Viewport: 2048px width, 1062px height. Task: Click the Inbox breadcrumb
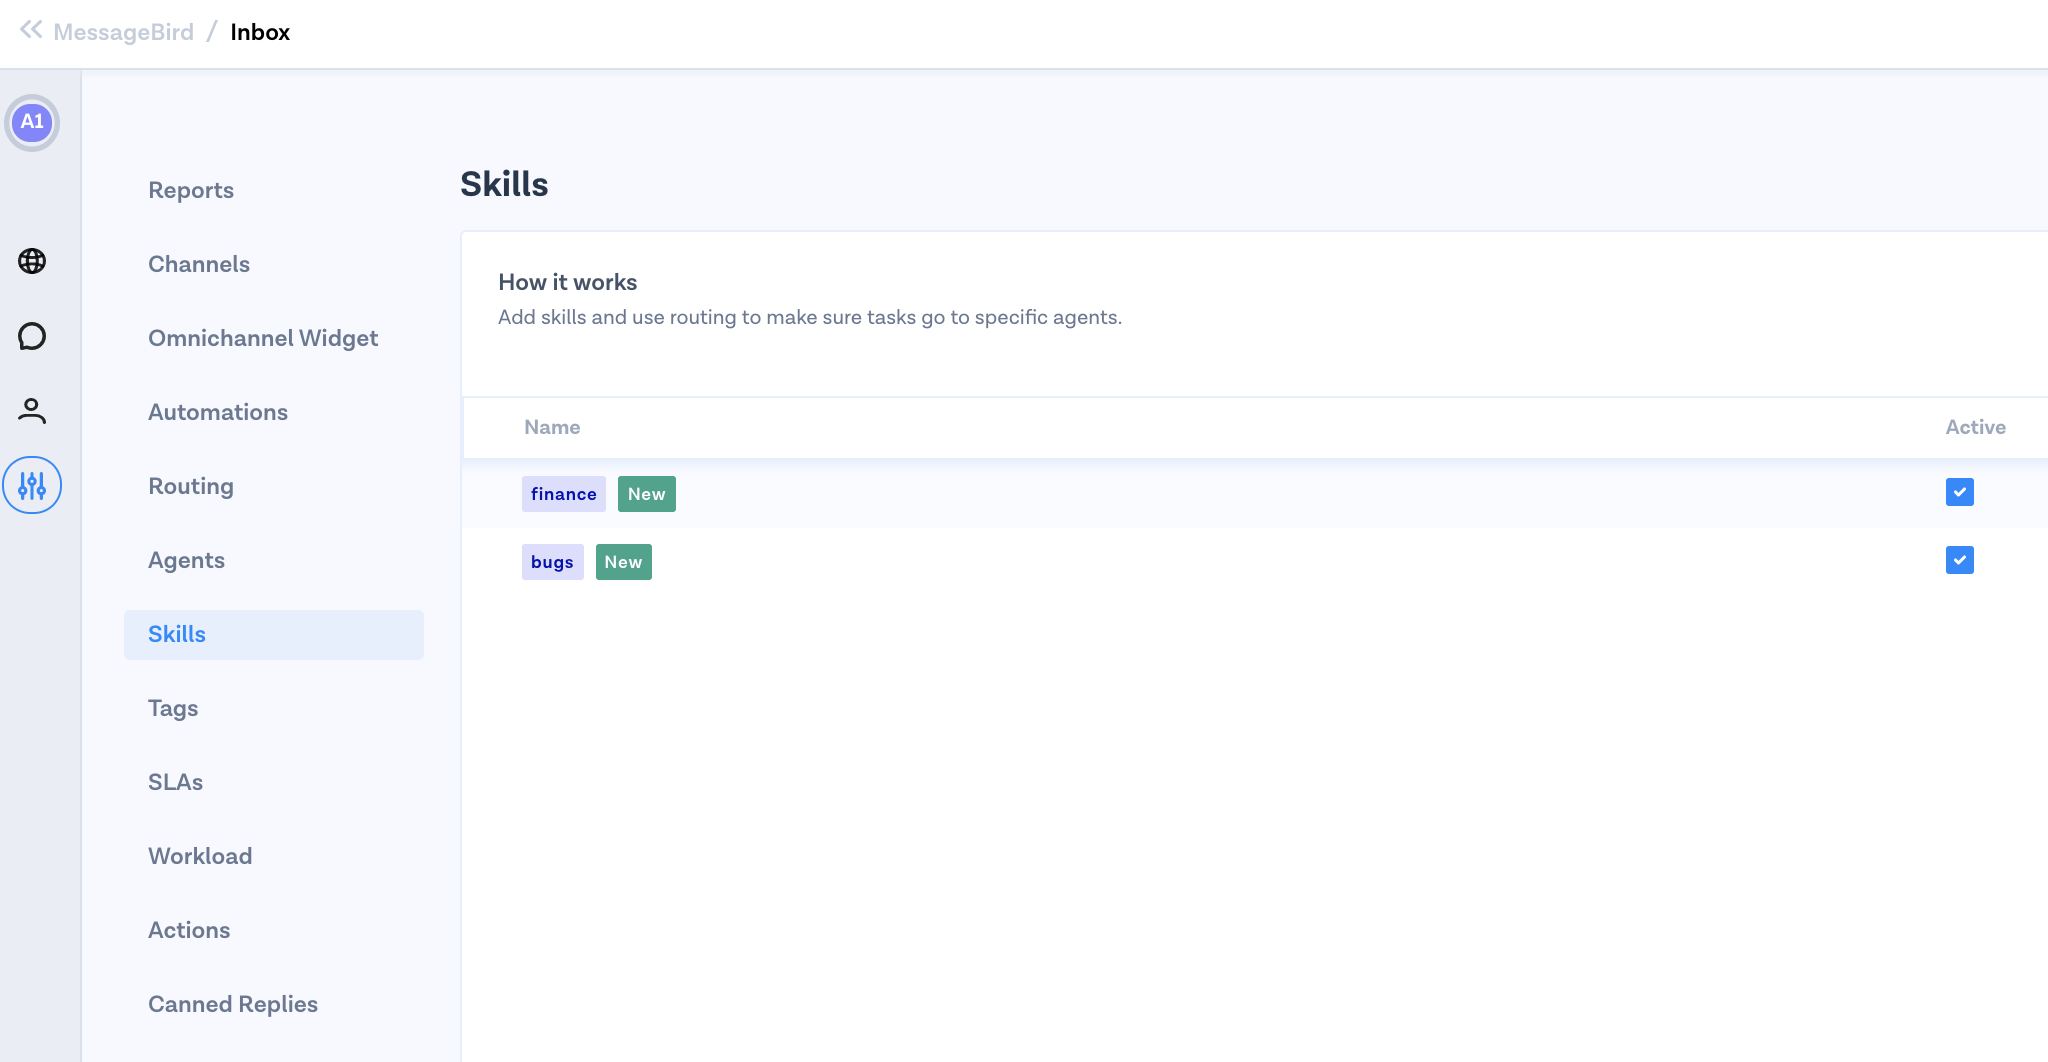coord(260,32)
